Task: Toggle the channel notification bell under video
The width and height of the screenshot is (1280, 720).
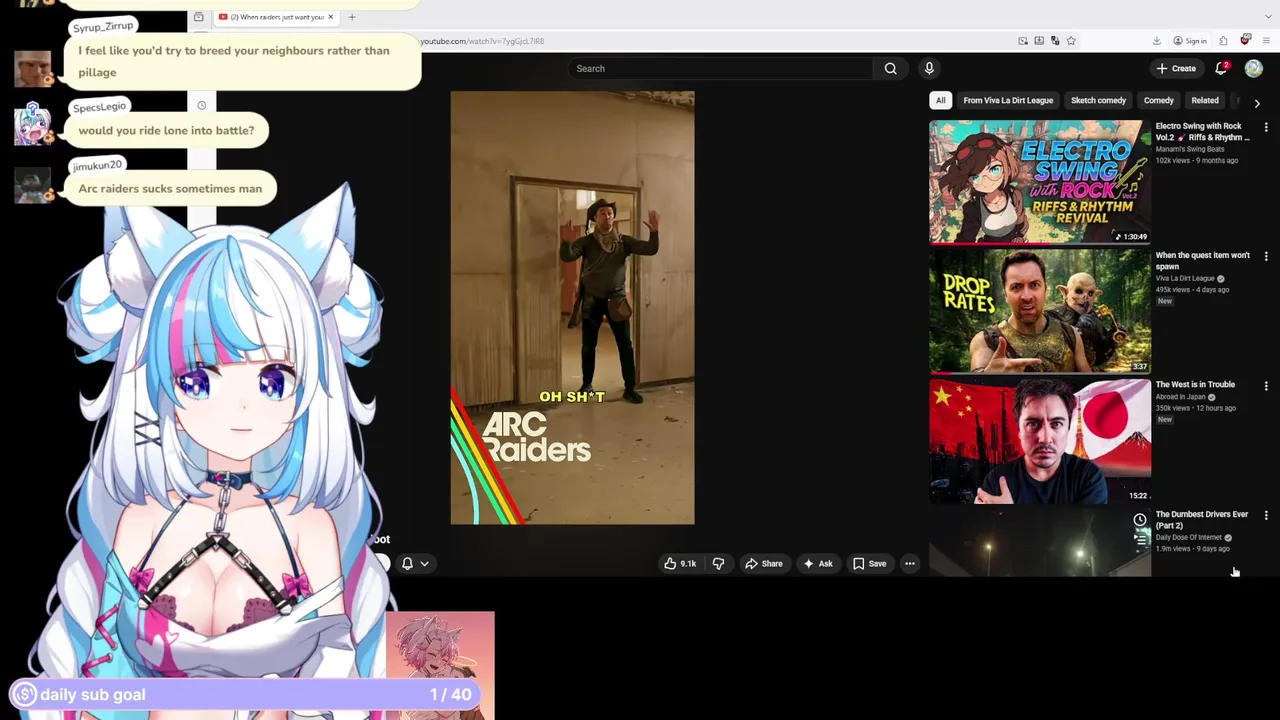Action: pos(407,564)
